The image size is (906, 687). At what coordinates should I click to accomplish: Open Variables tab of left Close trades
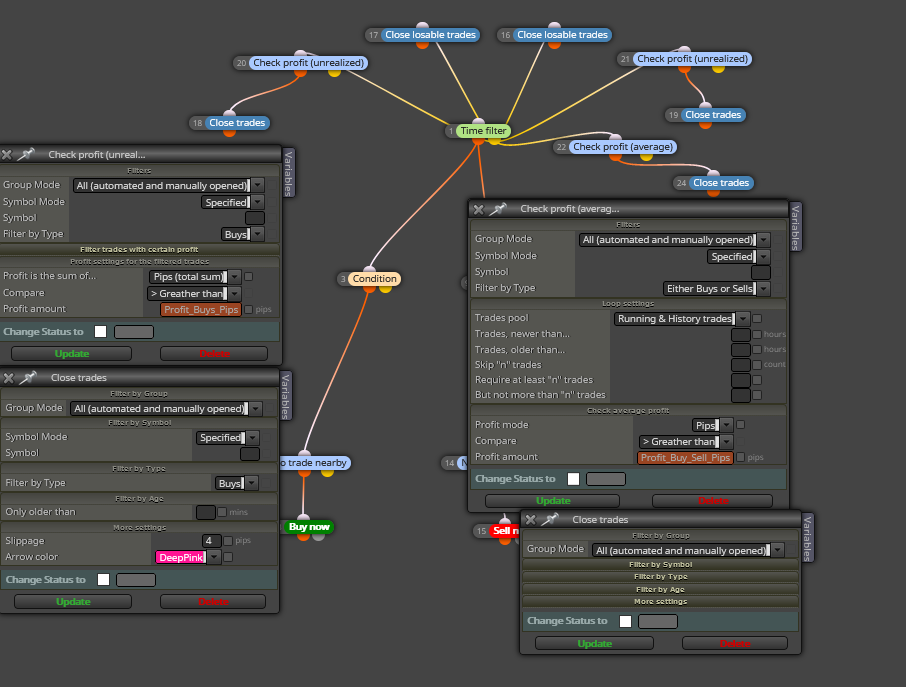click(285, 396)
